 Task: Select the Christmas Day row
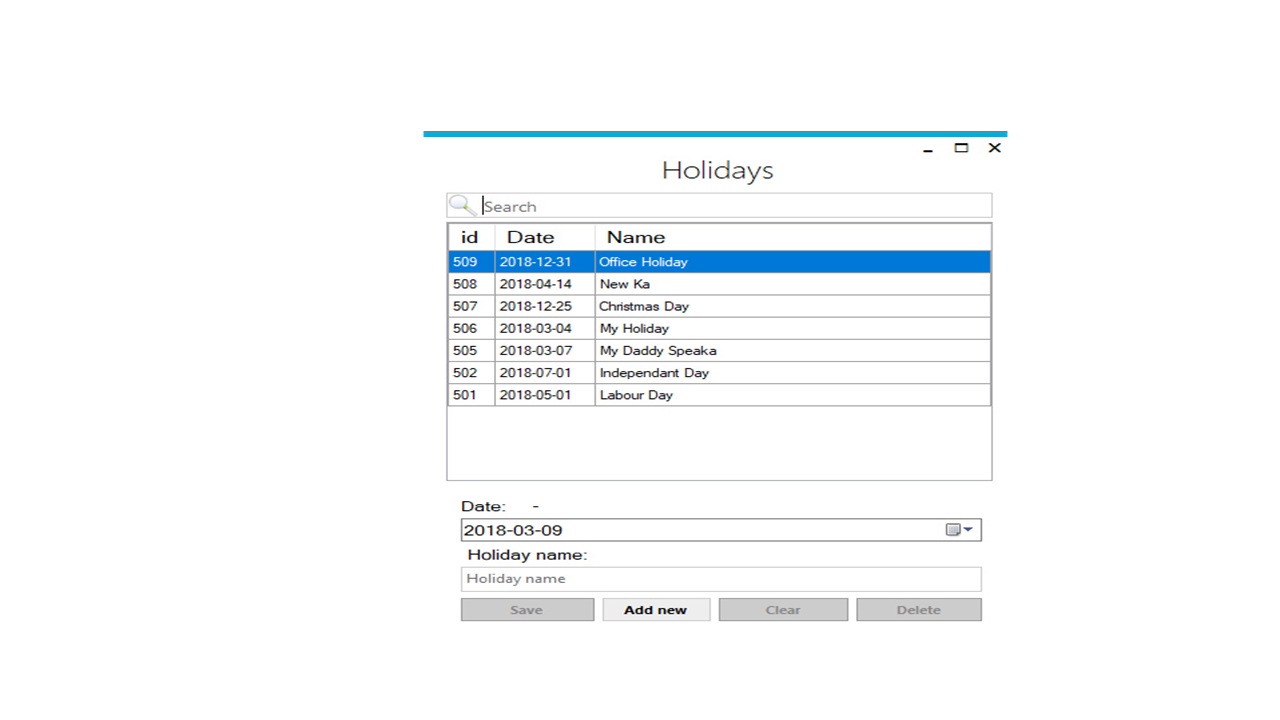(x=700, y=306)
